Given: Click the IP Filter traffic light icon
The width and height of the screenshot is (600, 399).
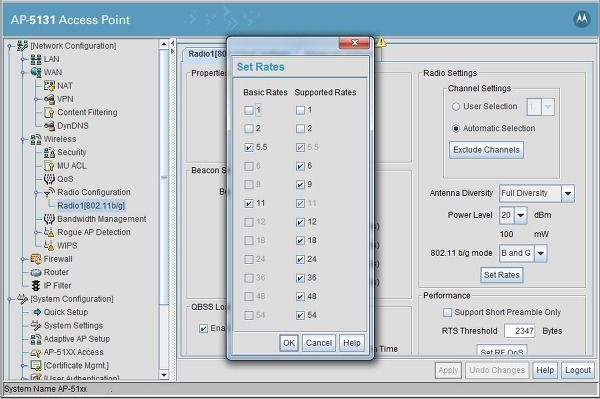Looking at the screenshot, I should tap(36, 286).
